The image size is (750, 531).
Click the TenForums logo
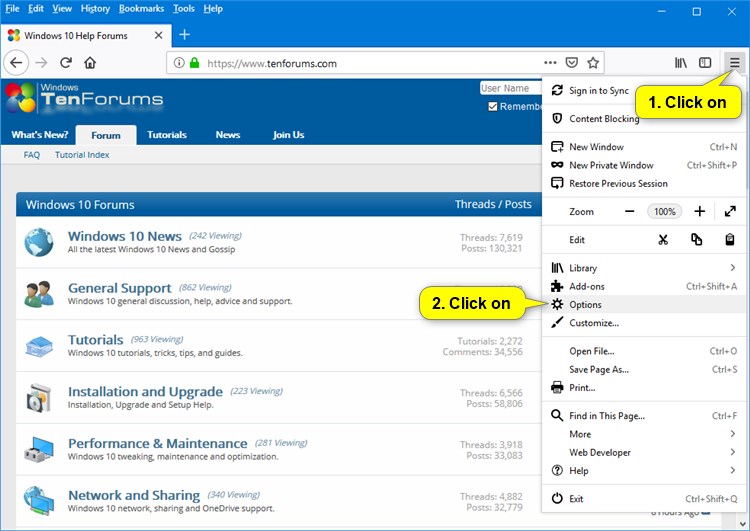(84, 98)
